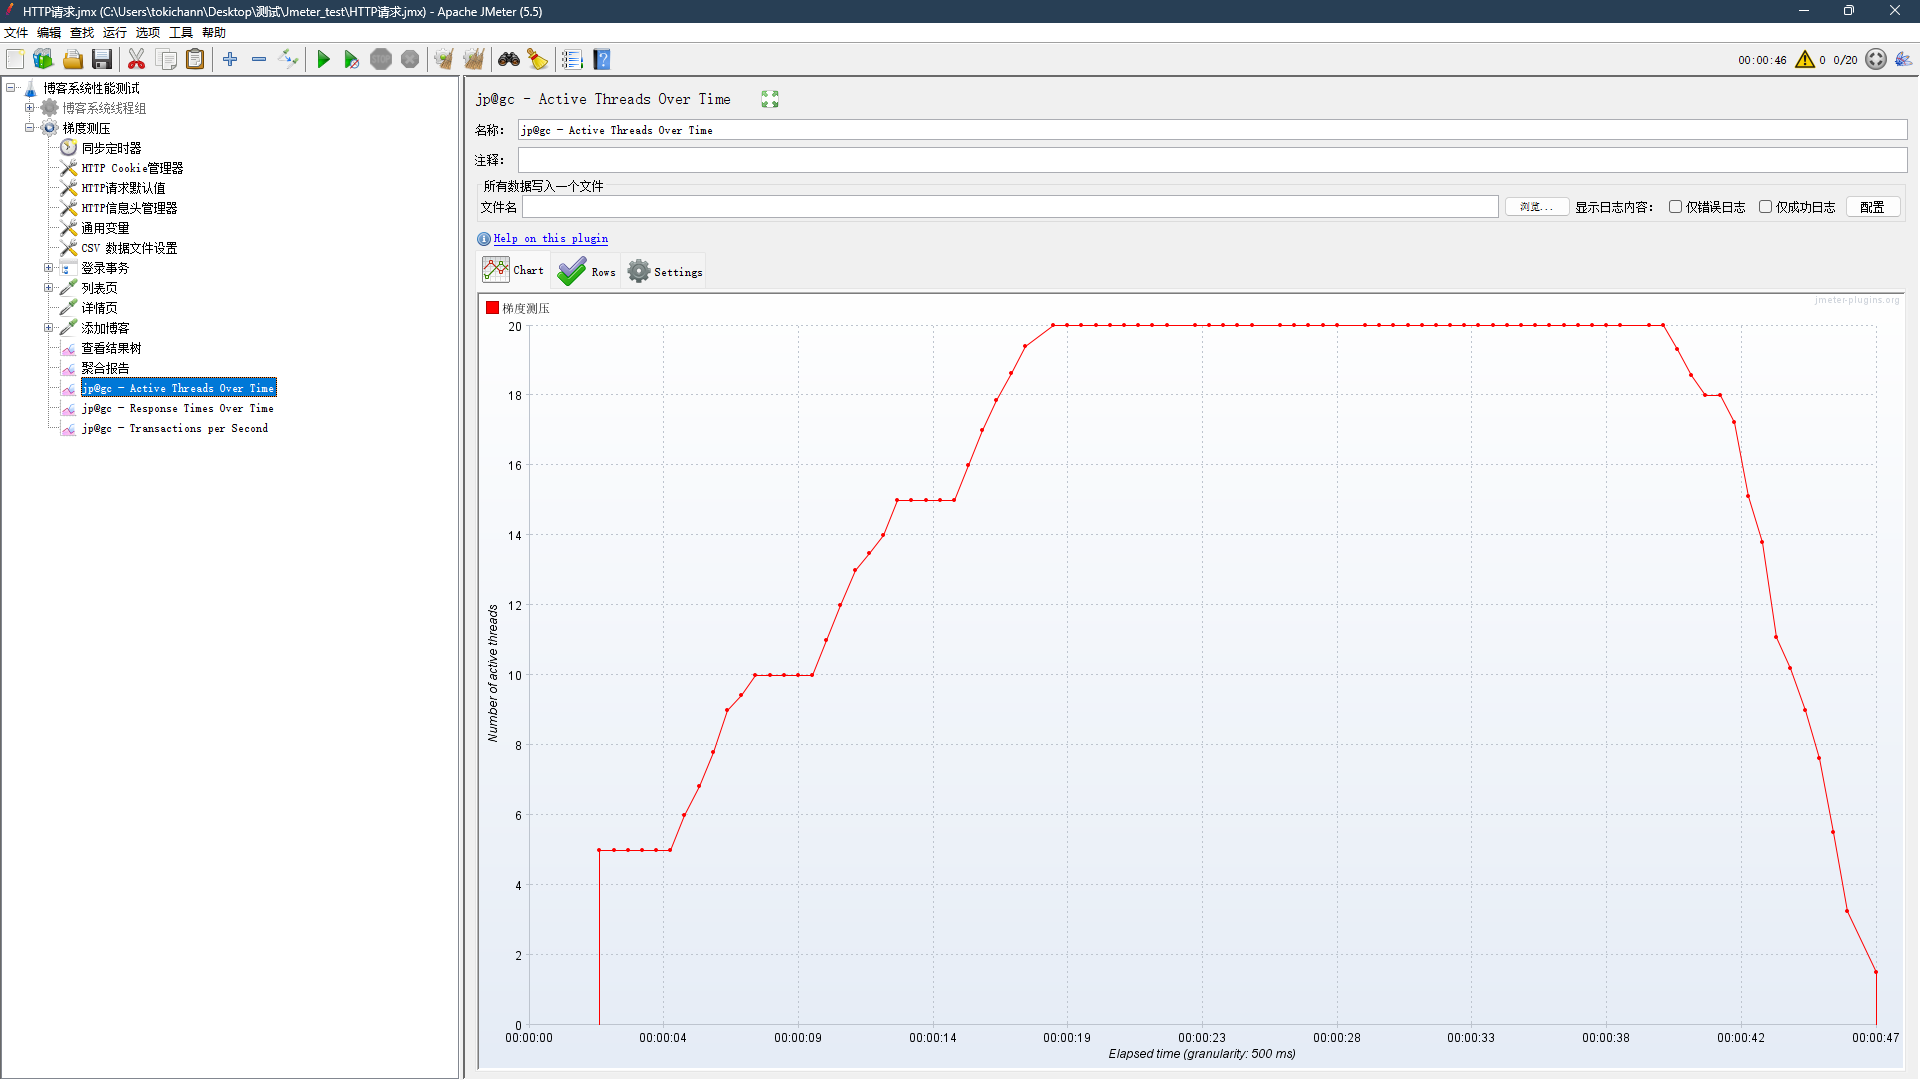
Task: Open the 运行 menu
Action: 115,33
